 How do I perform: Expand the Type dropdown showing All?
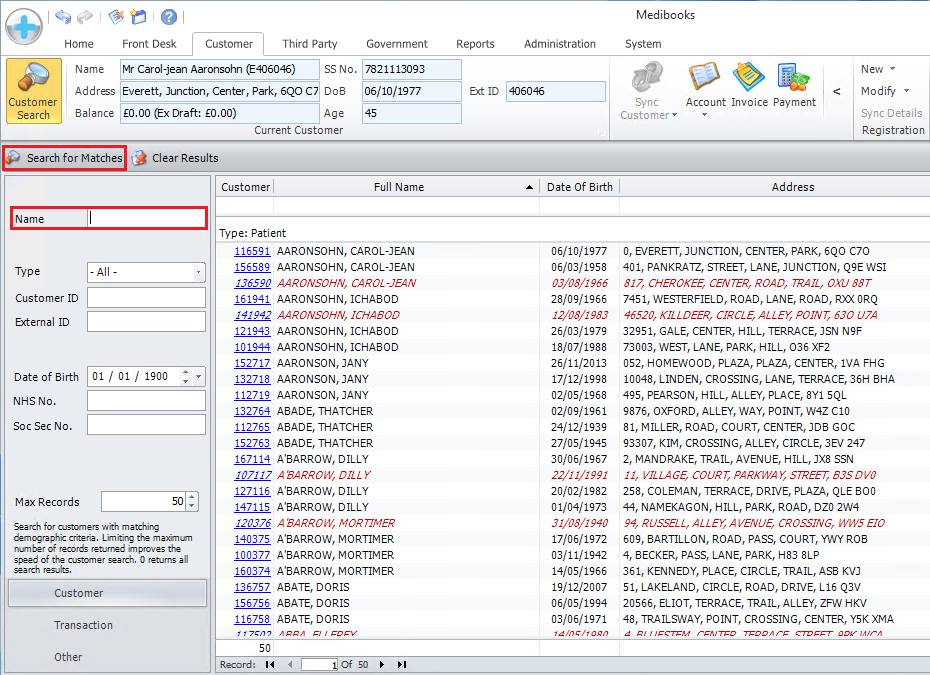pyautogui.click(x=199, y=272)
